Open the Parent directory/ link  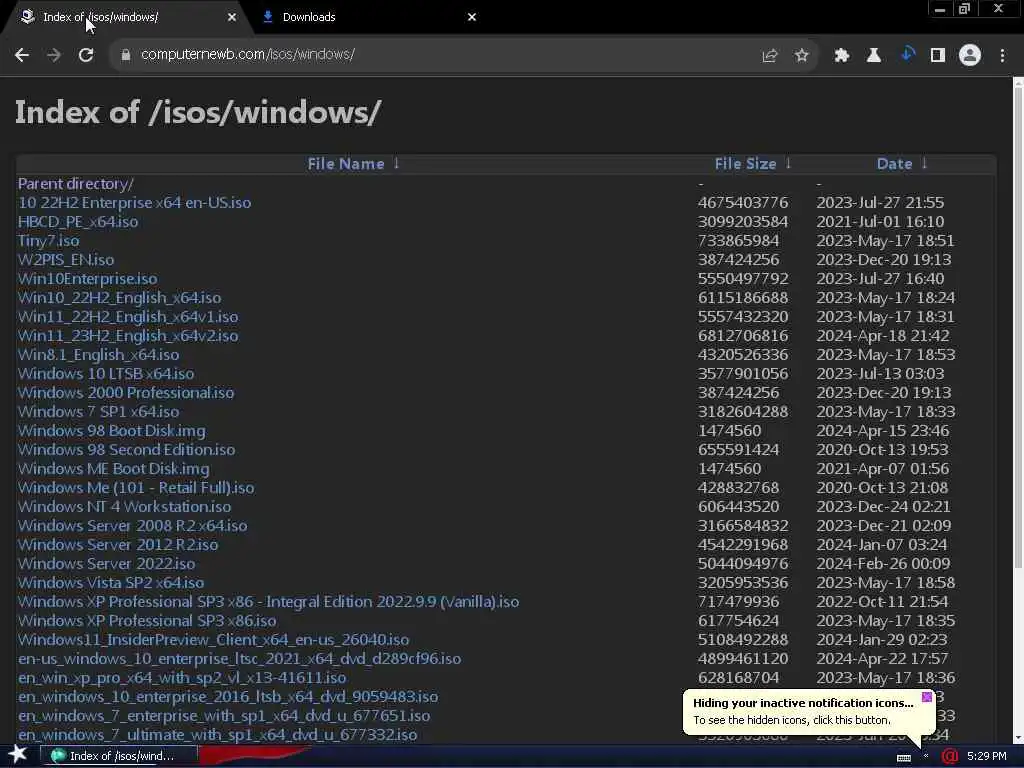(x=75, y=184)
